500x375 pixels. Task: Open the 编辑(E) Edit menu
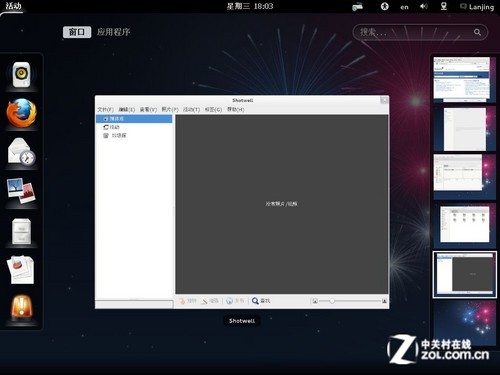(x=127, y=109)
